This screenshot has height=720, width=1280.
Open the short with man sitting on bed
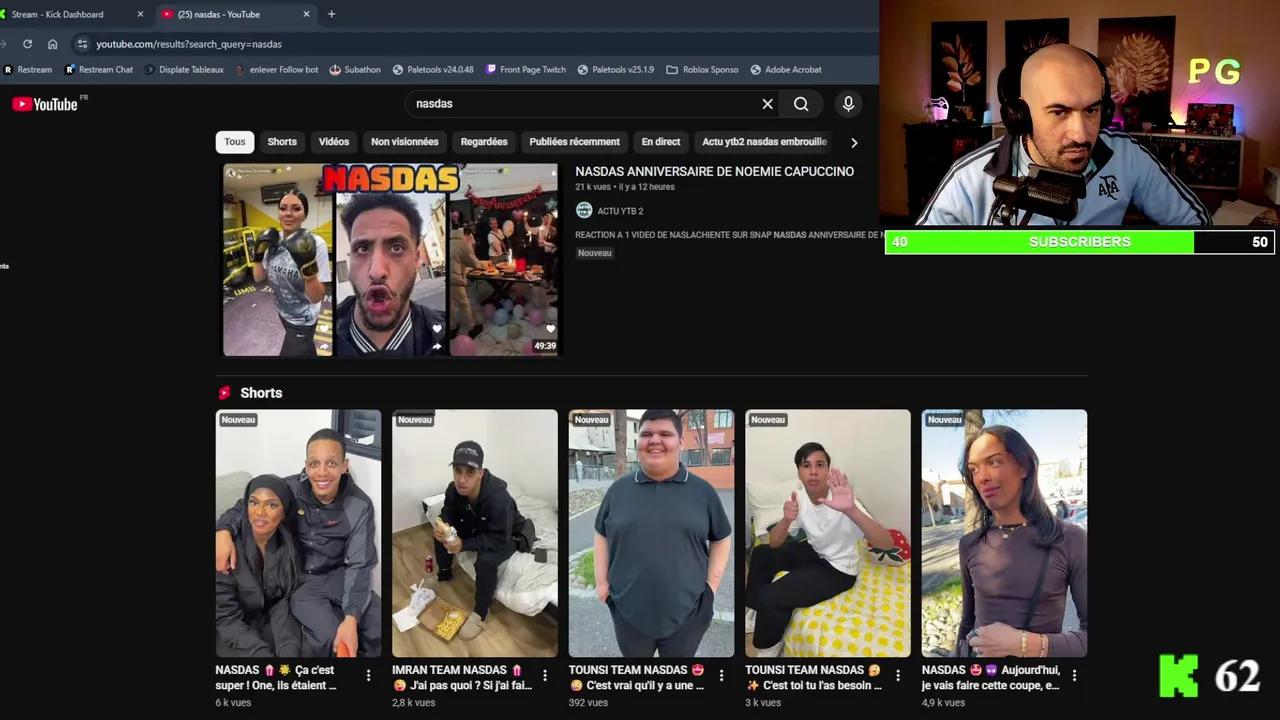tap(475, 533)
